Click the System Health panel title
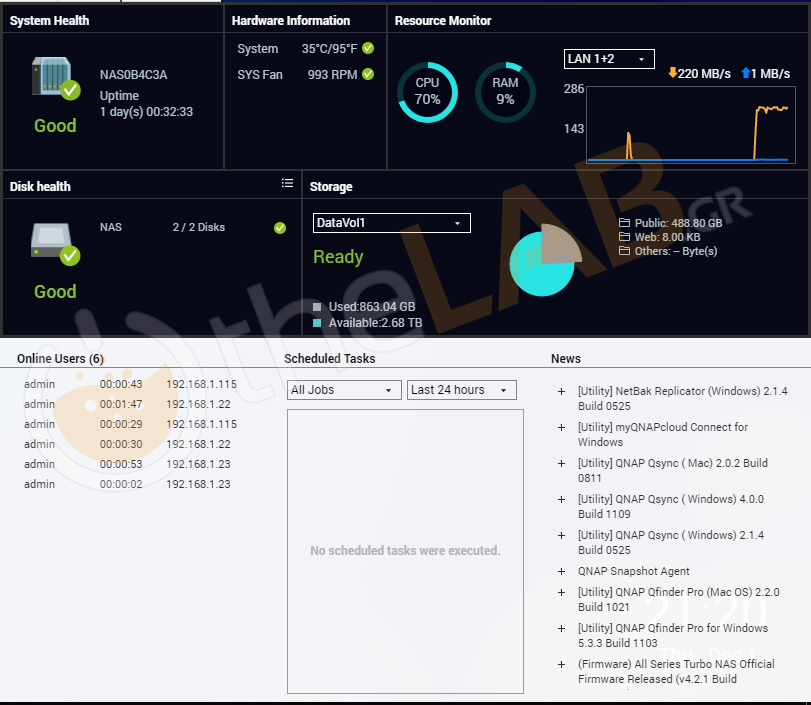This screenshot has height=705, width=811. tap(49, 21)
